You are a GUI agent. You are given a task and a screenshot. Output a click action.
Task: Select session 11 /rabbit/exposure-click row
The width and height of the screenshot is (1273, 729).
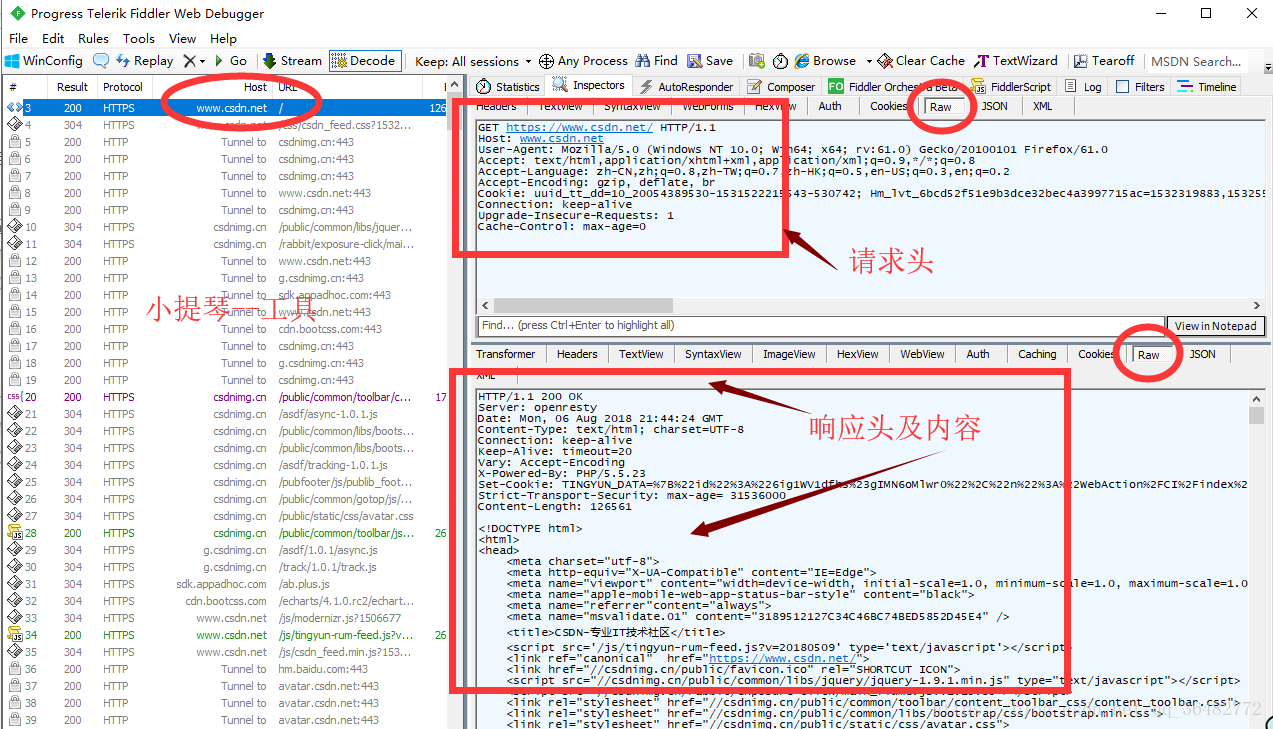coord(224,244)
